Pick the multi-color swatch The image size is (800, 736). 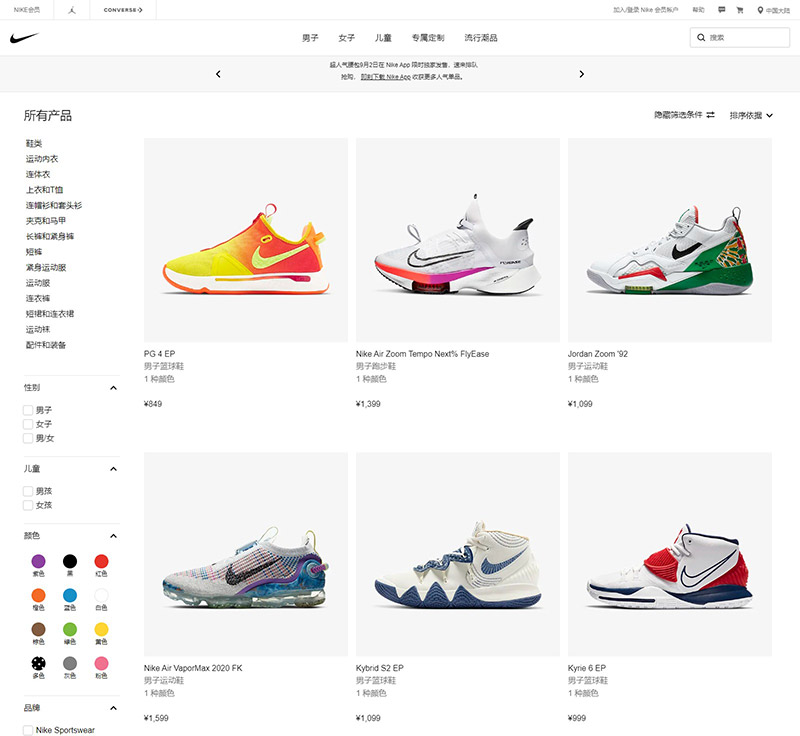(38, 663)
